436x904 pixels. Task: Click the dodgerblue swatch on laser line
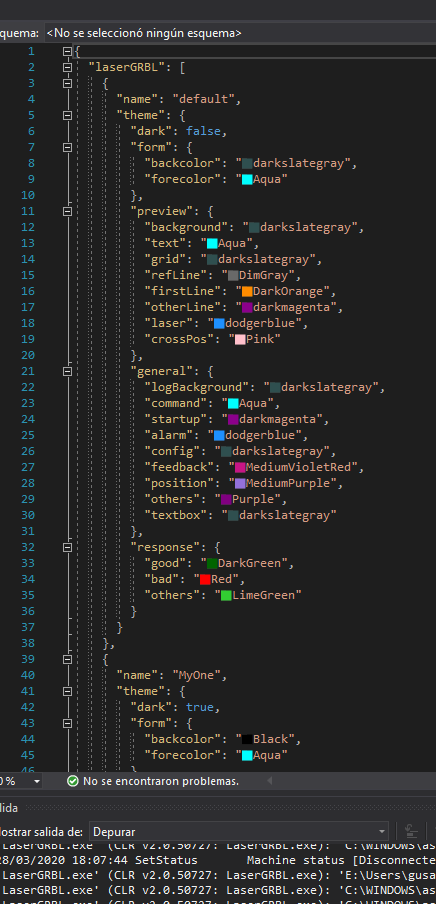(x=219, y=323)
